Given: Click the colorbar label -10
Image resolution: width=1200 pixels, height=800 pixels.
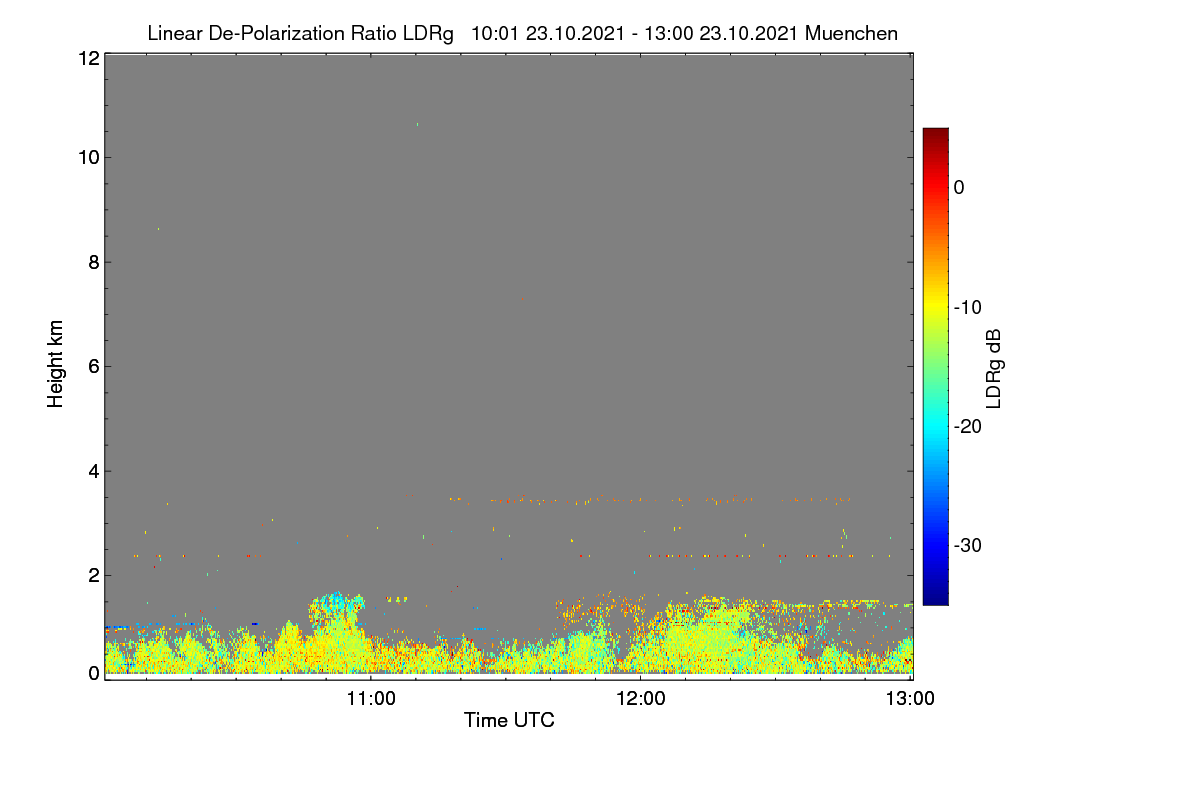Looking at the screenshot, I should click(966, 307).
